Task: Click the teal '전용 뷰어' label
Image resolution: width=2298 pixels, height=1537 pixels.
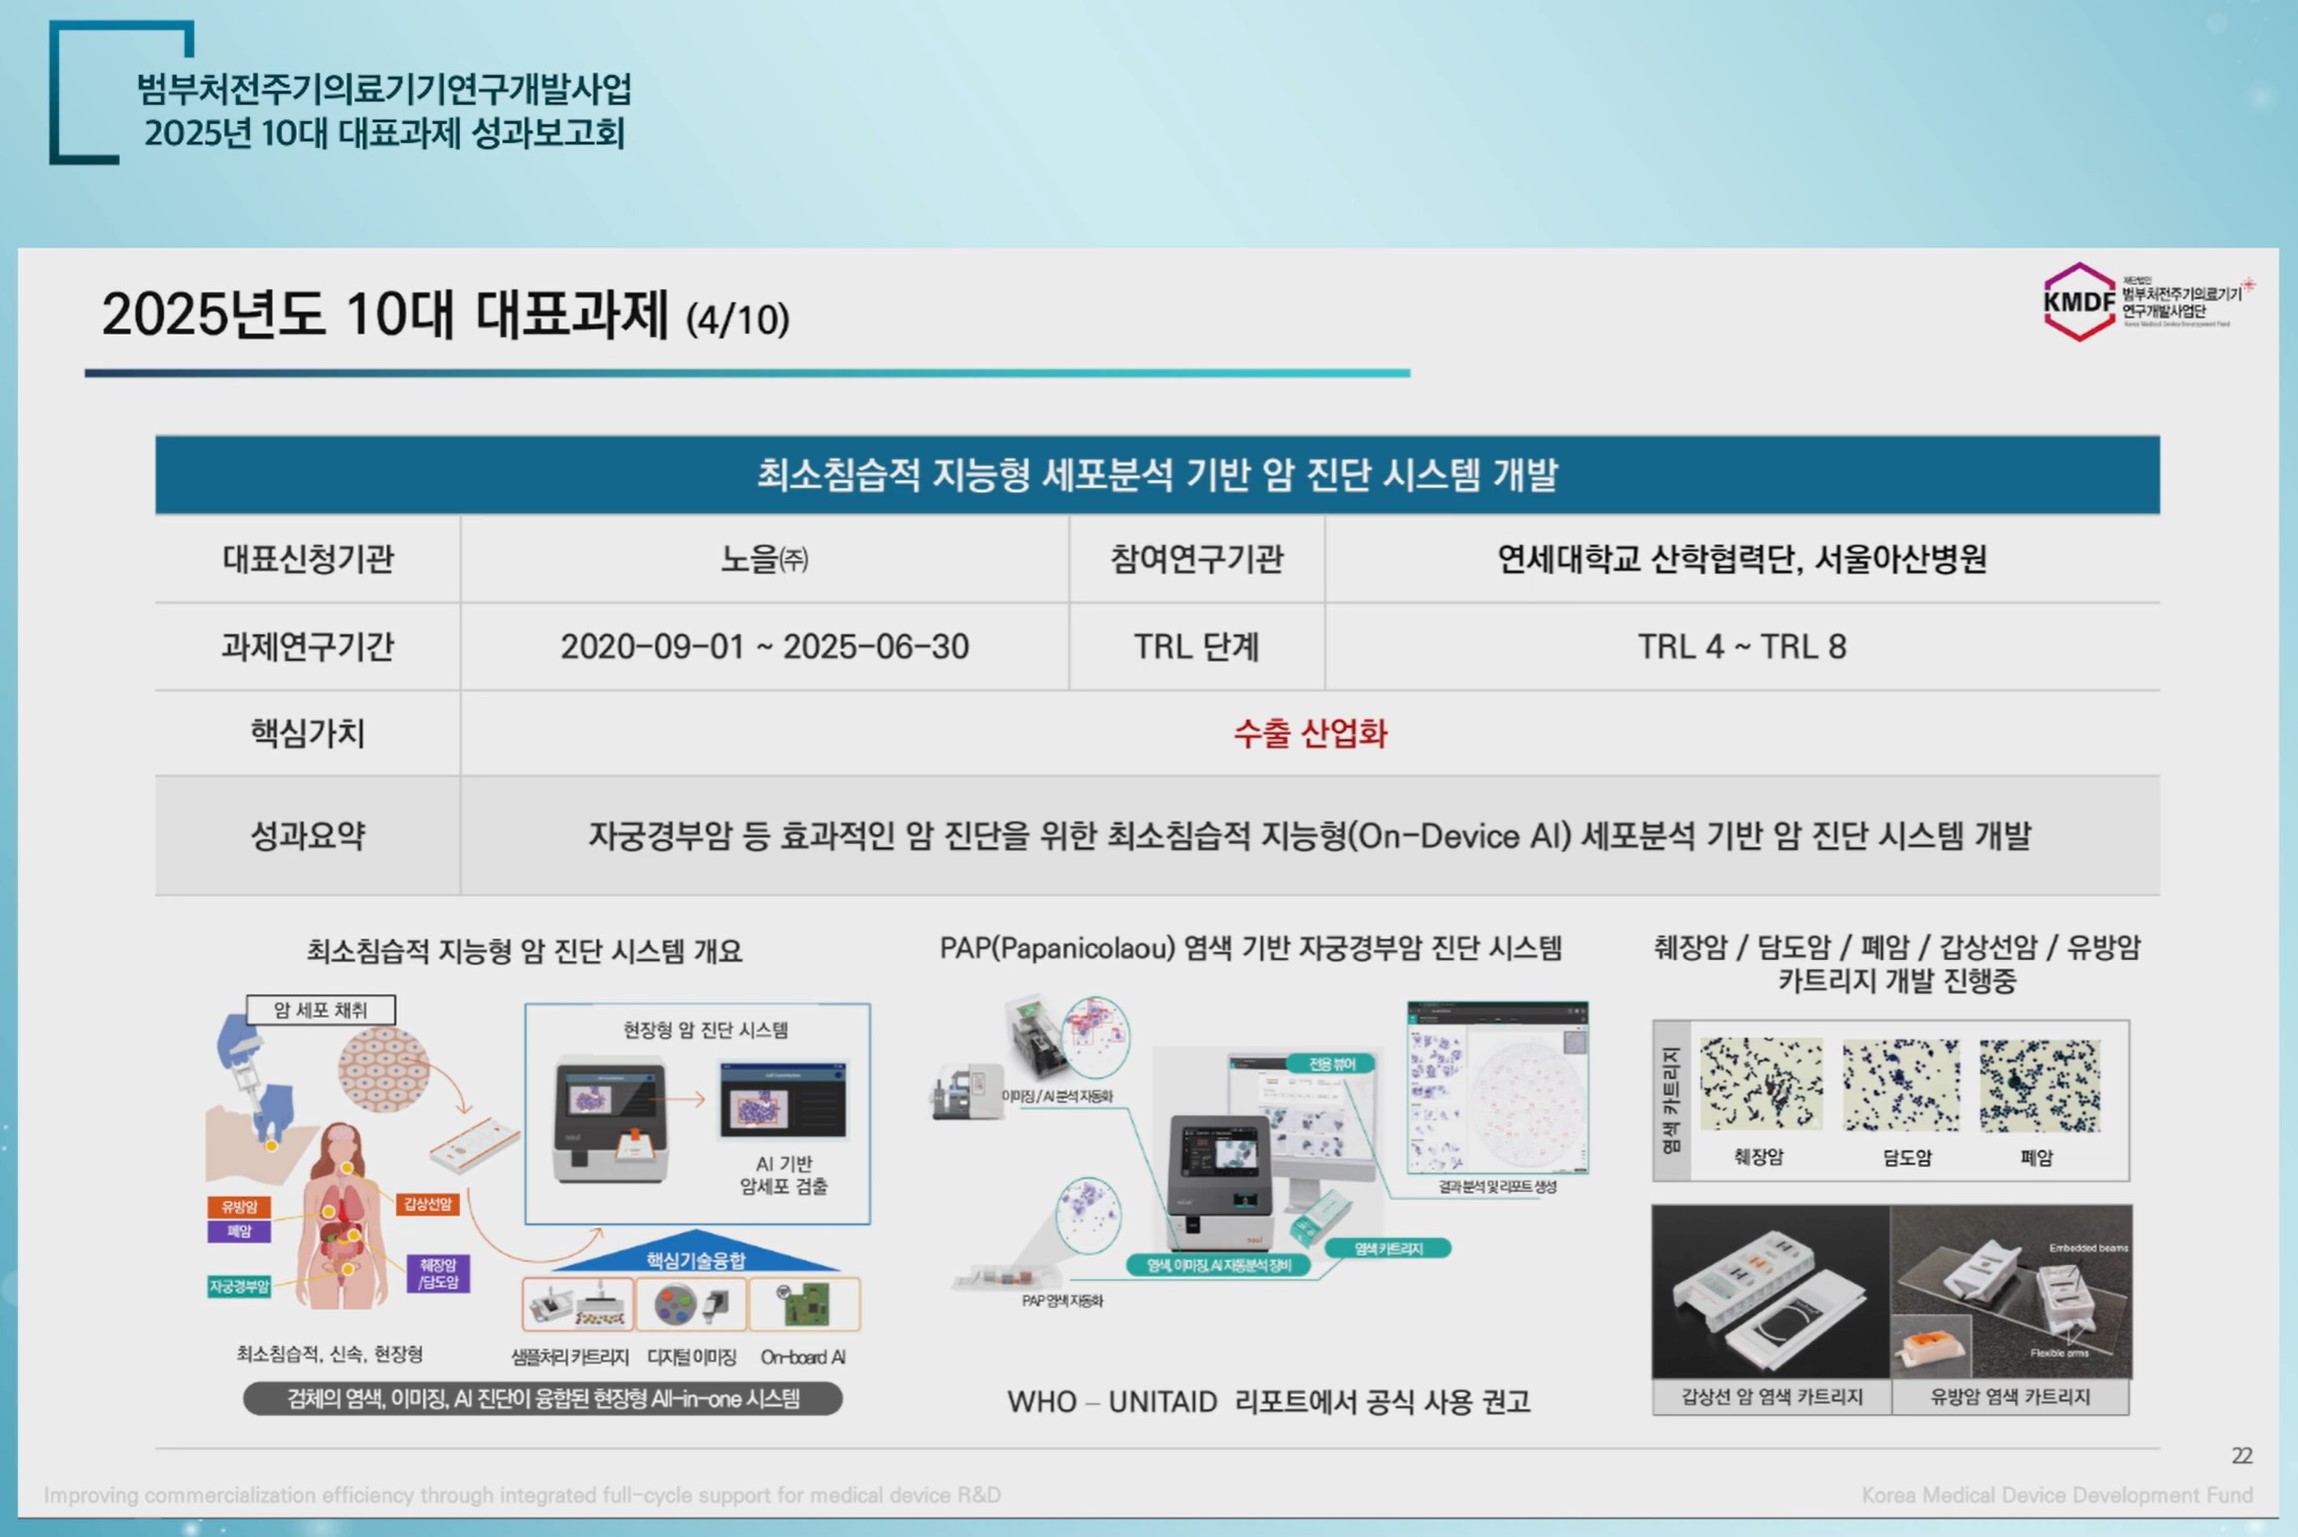Action: point(1331,1064)
